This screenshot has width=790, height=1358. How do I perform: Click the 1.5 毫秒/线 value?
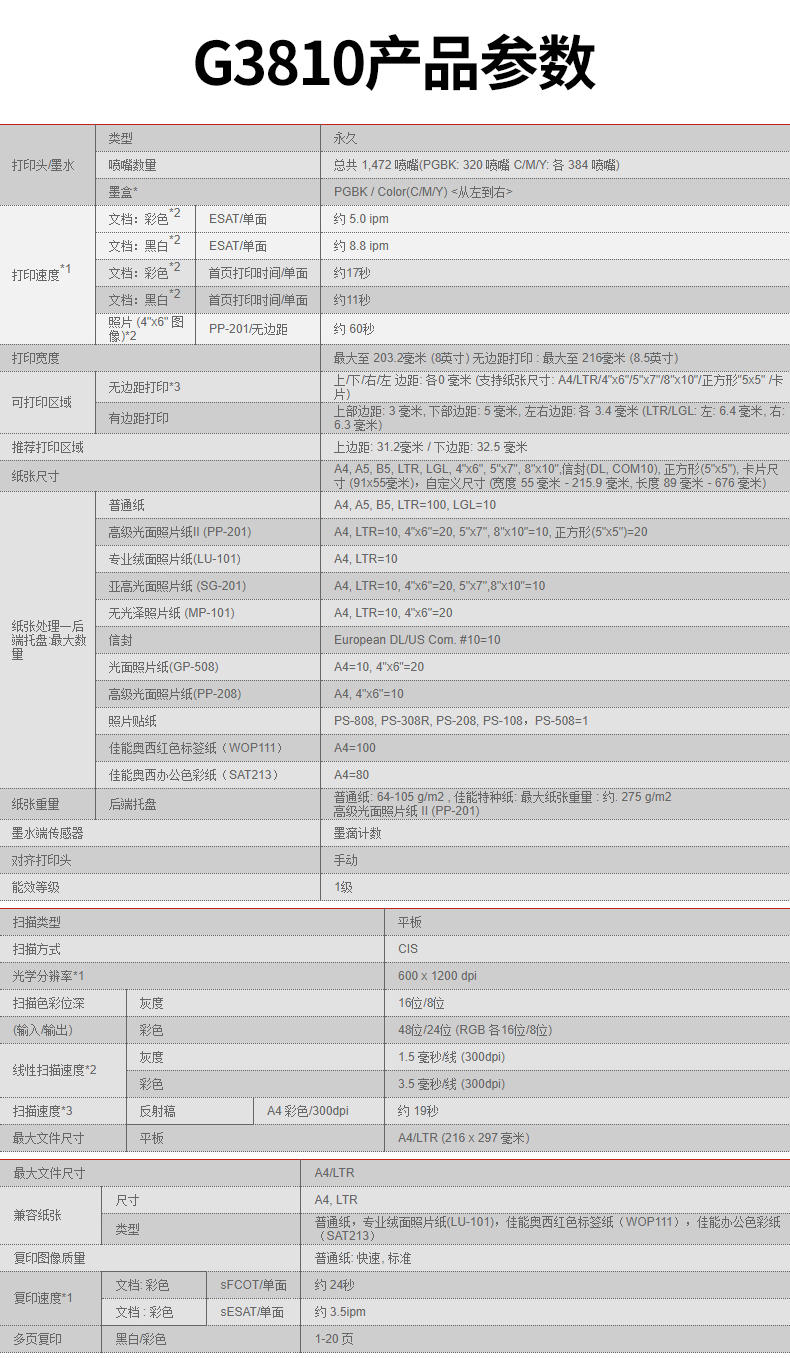[x=451, y=1057]
